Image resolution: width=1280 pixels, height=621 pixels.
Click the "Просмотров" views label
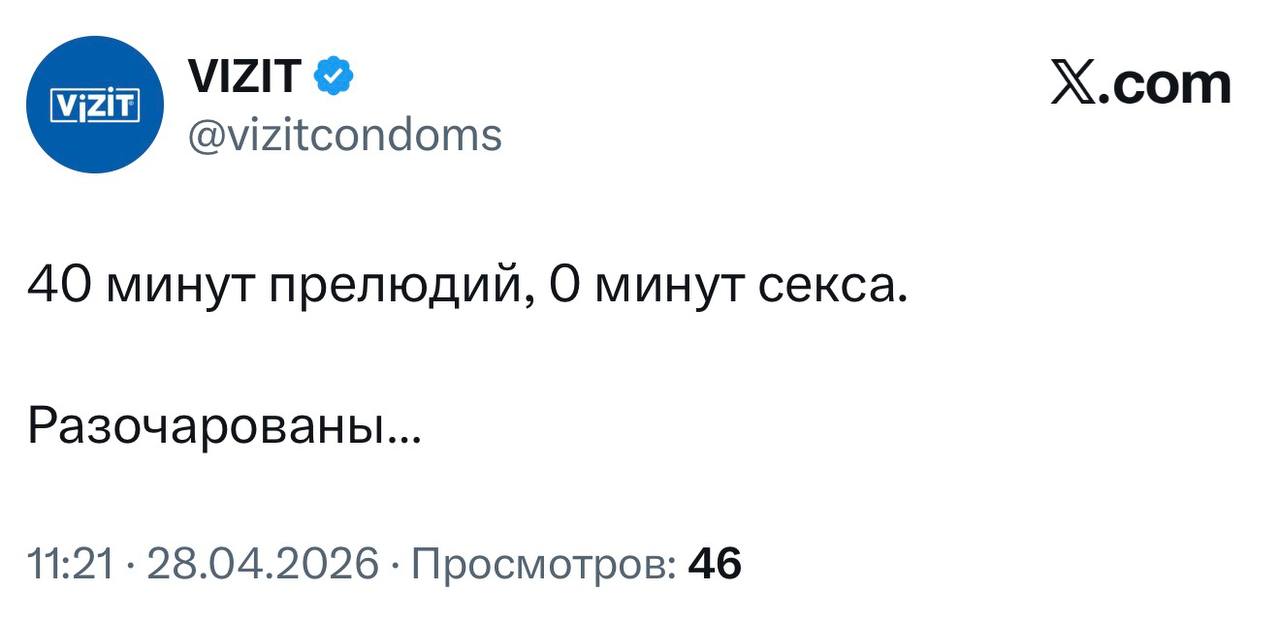pyautogui.click(x=542, y=566)
